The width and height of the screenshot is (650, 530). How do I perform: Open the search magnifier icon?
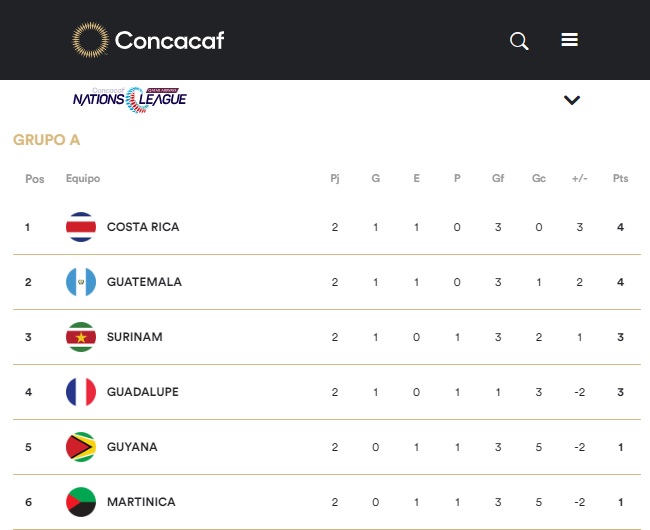519,41
